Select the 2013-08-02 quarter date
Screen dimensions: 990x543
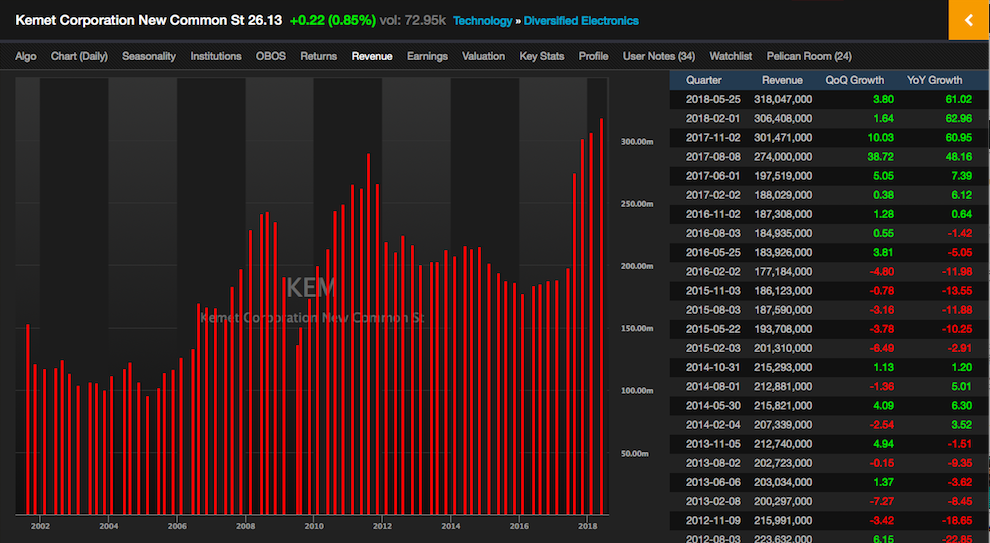(713, 463)
